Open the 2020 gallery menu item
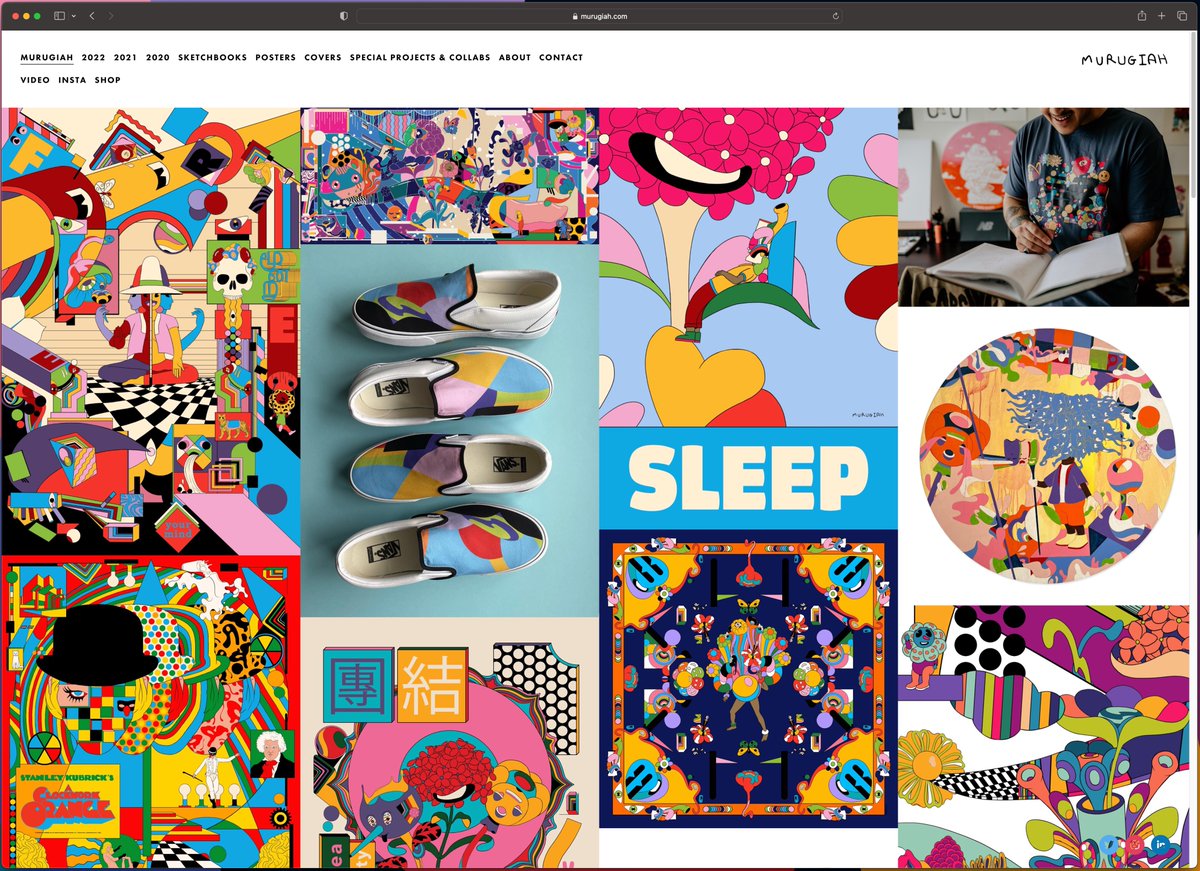 pyautogui.click(x=158, y=57)
